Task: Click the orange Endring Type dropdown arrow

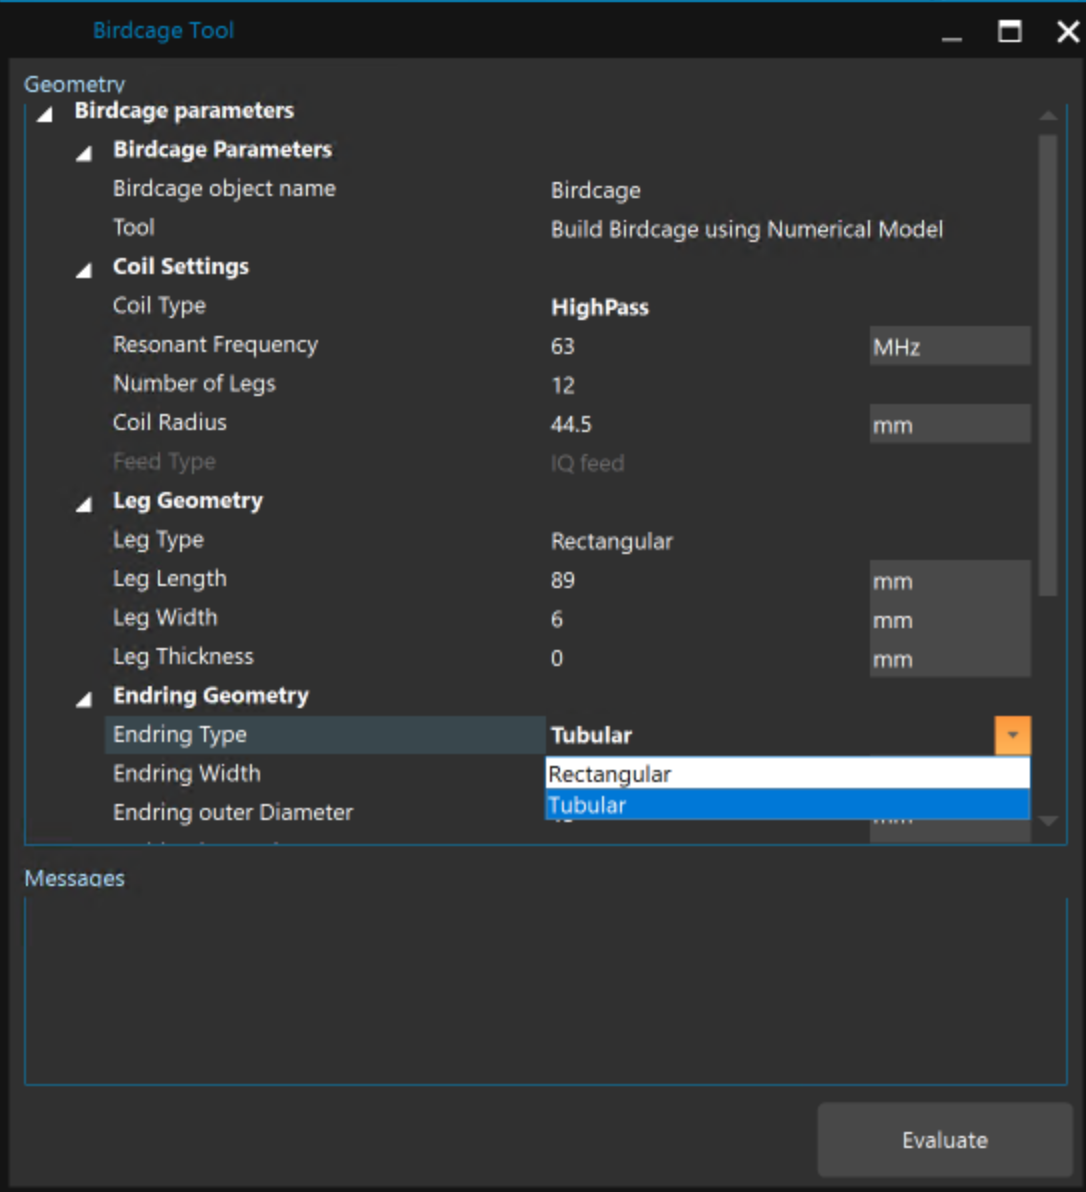Action: tap(1012, 735)
